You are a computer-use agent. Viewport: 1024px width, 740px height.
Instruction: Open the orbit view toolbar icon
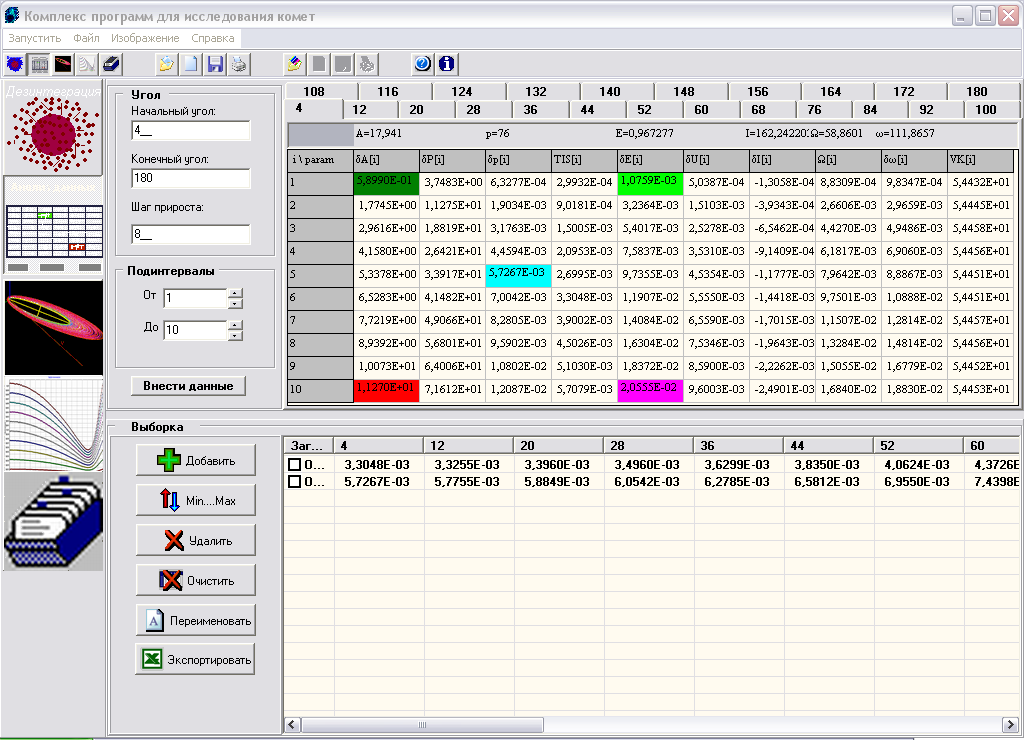[63, 64]
